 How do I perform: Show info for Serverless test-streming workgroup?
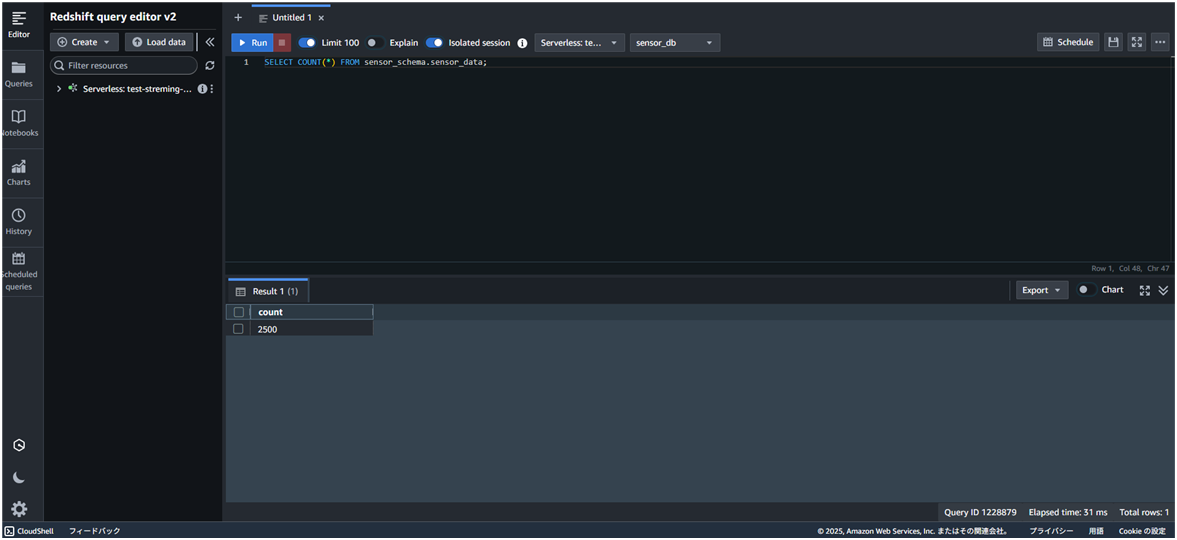(201, 89)
